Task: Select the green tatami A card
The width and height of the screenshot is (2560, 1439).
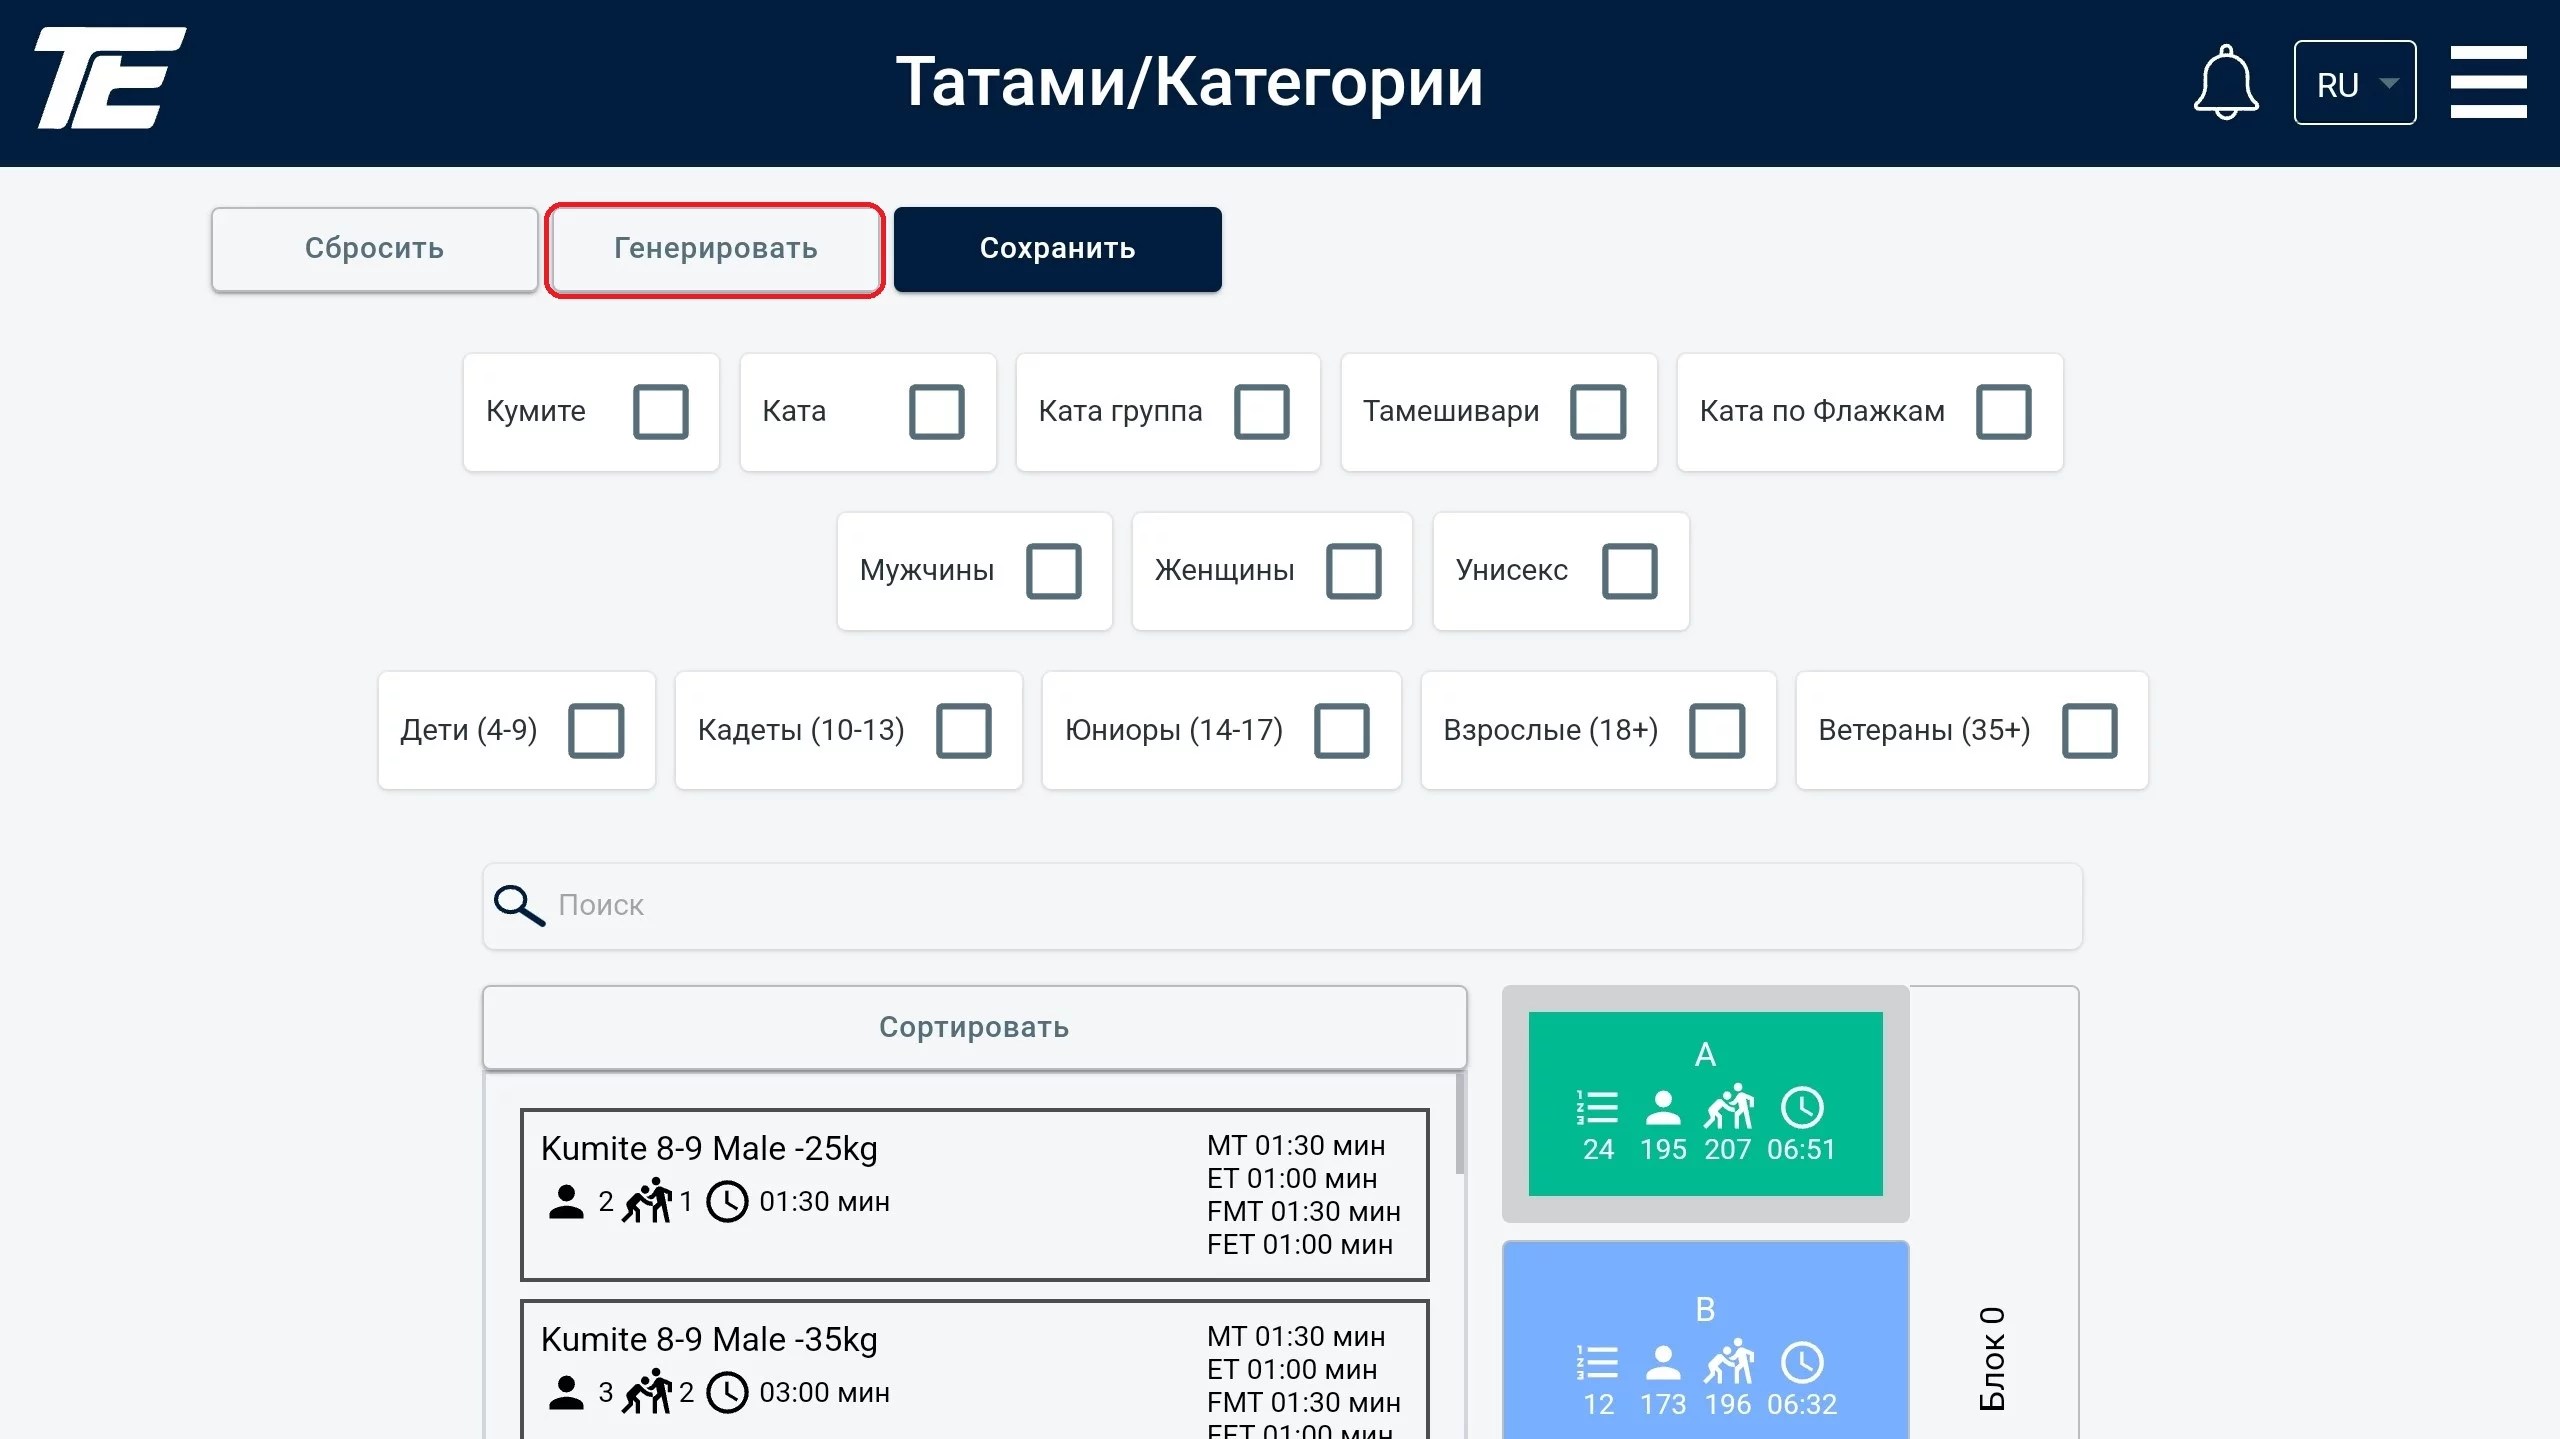Action: (x=1706, y=1103)
